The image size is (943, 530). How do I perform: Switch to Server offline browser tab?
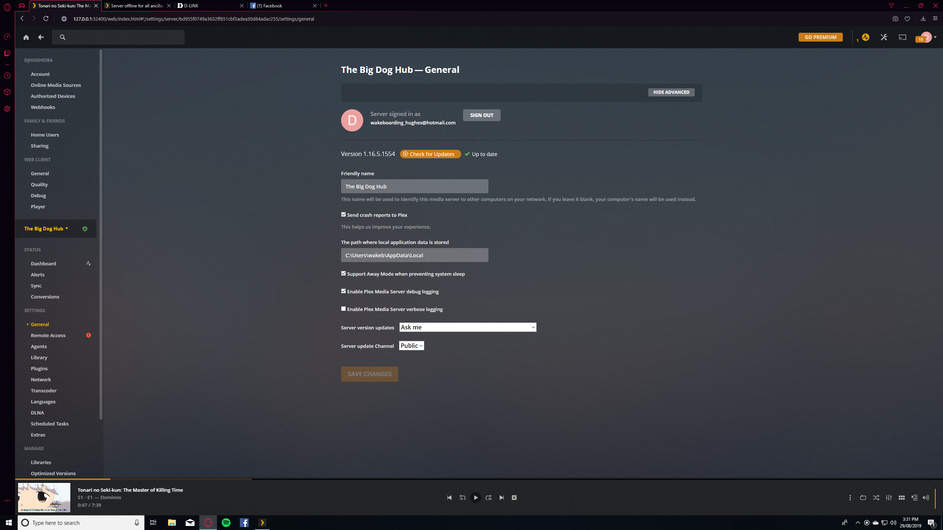(x=138, y=5)
